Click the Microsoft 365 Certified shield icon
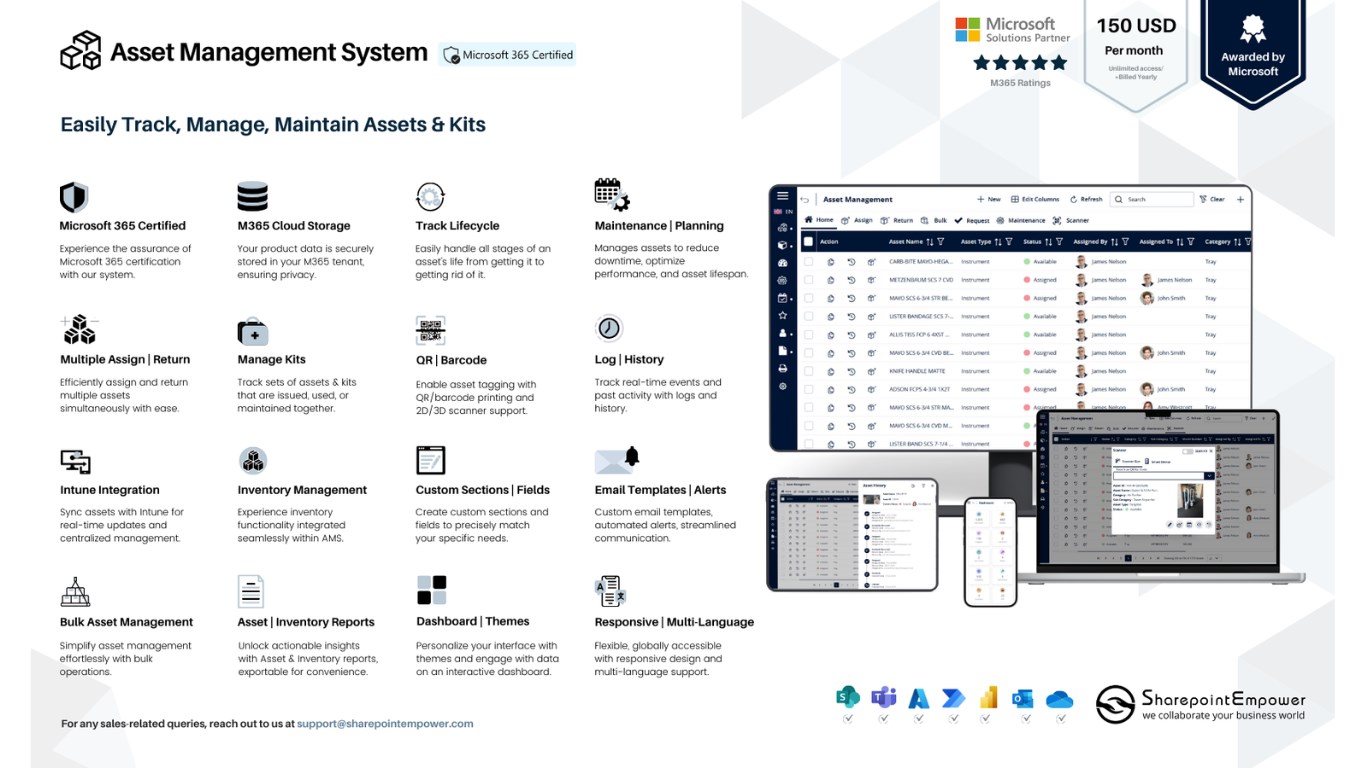1366x768 pixels. pos(73,196)
